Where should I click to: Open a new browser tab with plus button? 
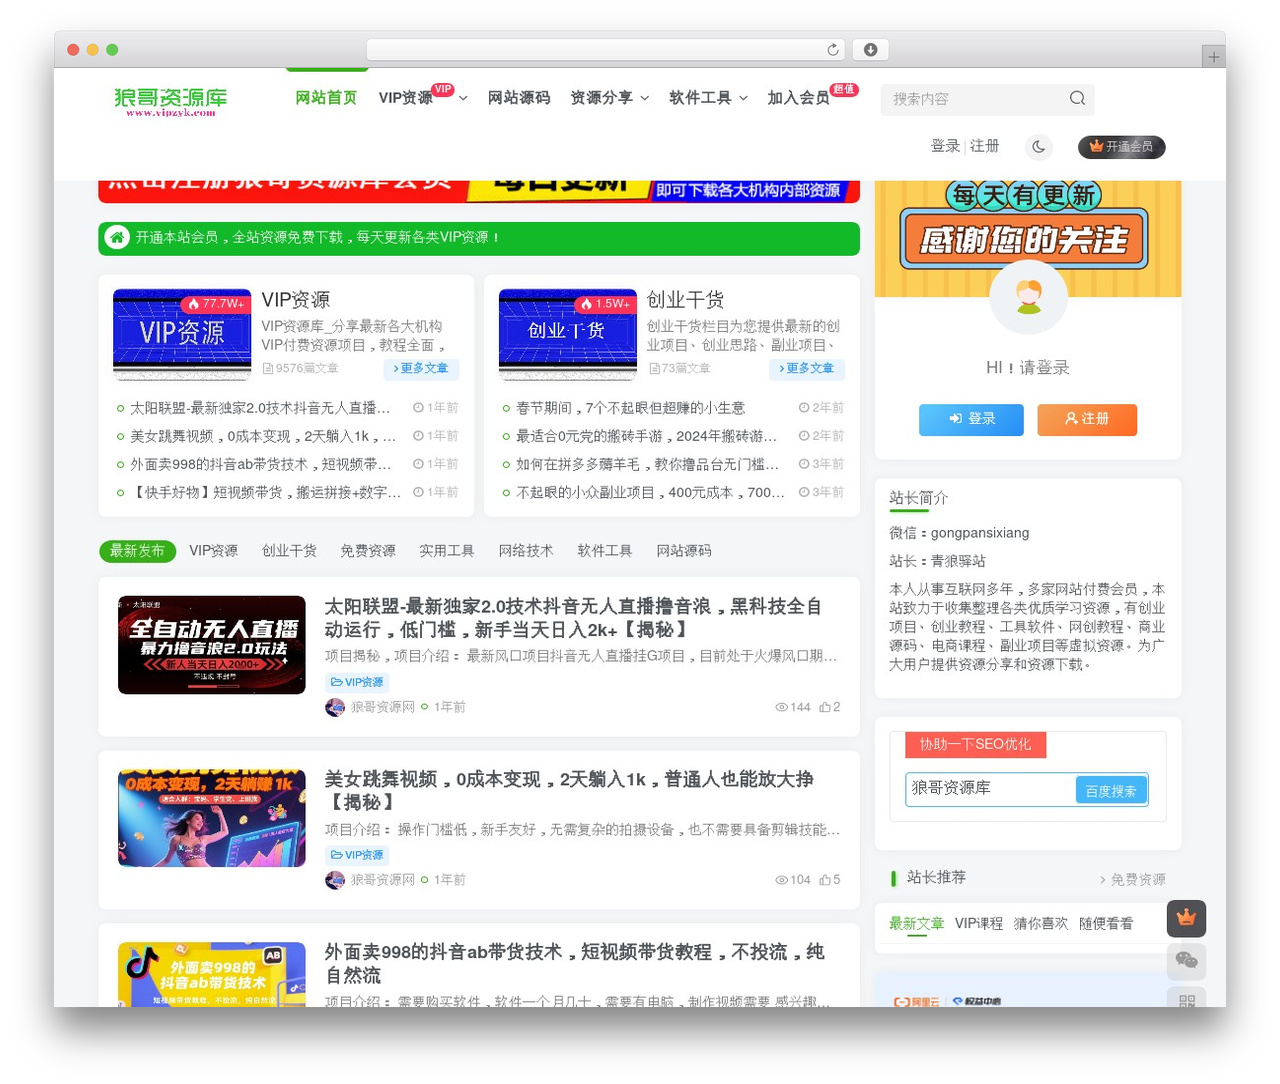(1214, 57)
